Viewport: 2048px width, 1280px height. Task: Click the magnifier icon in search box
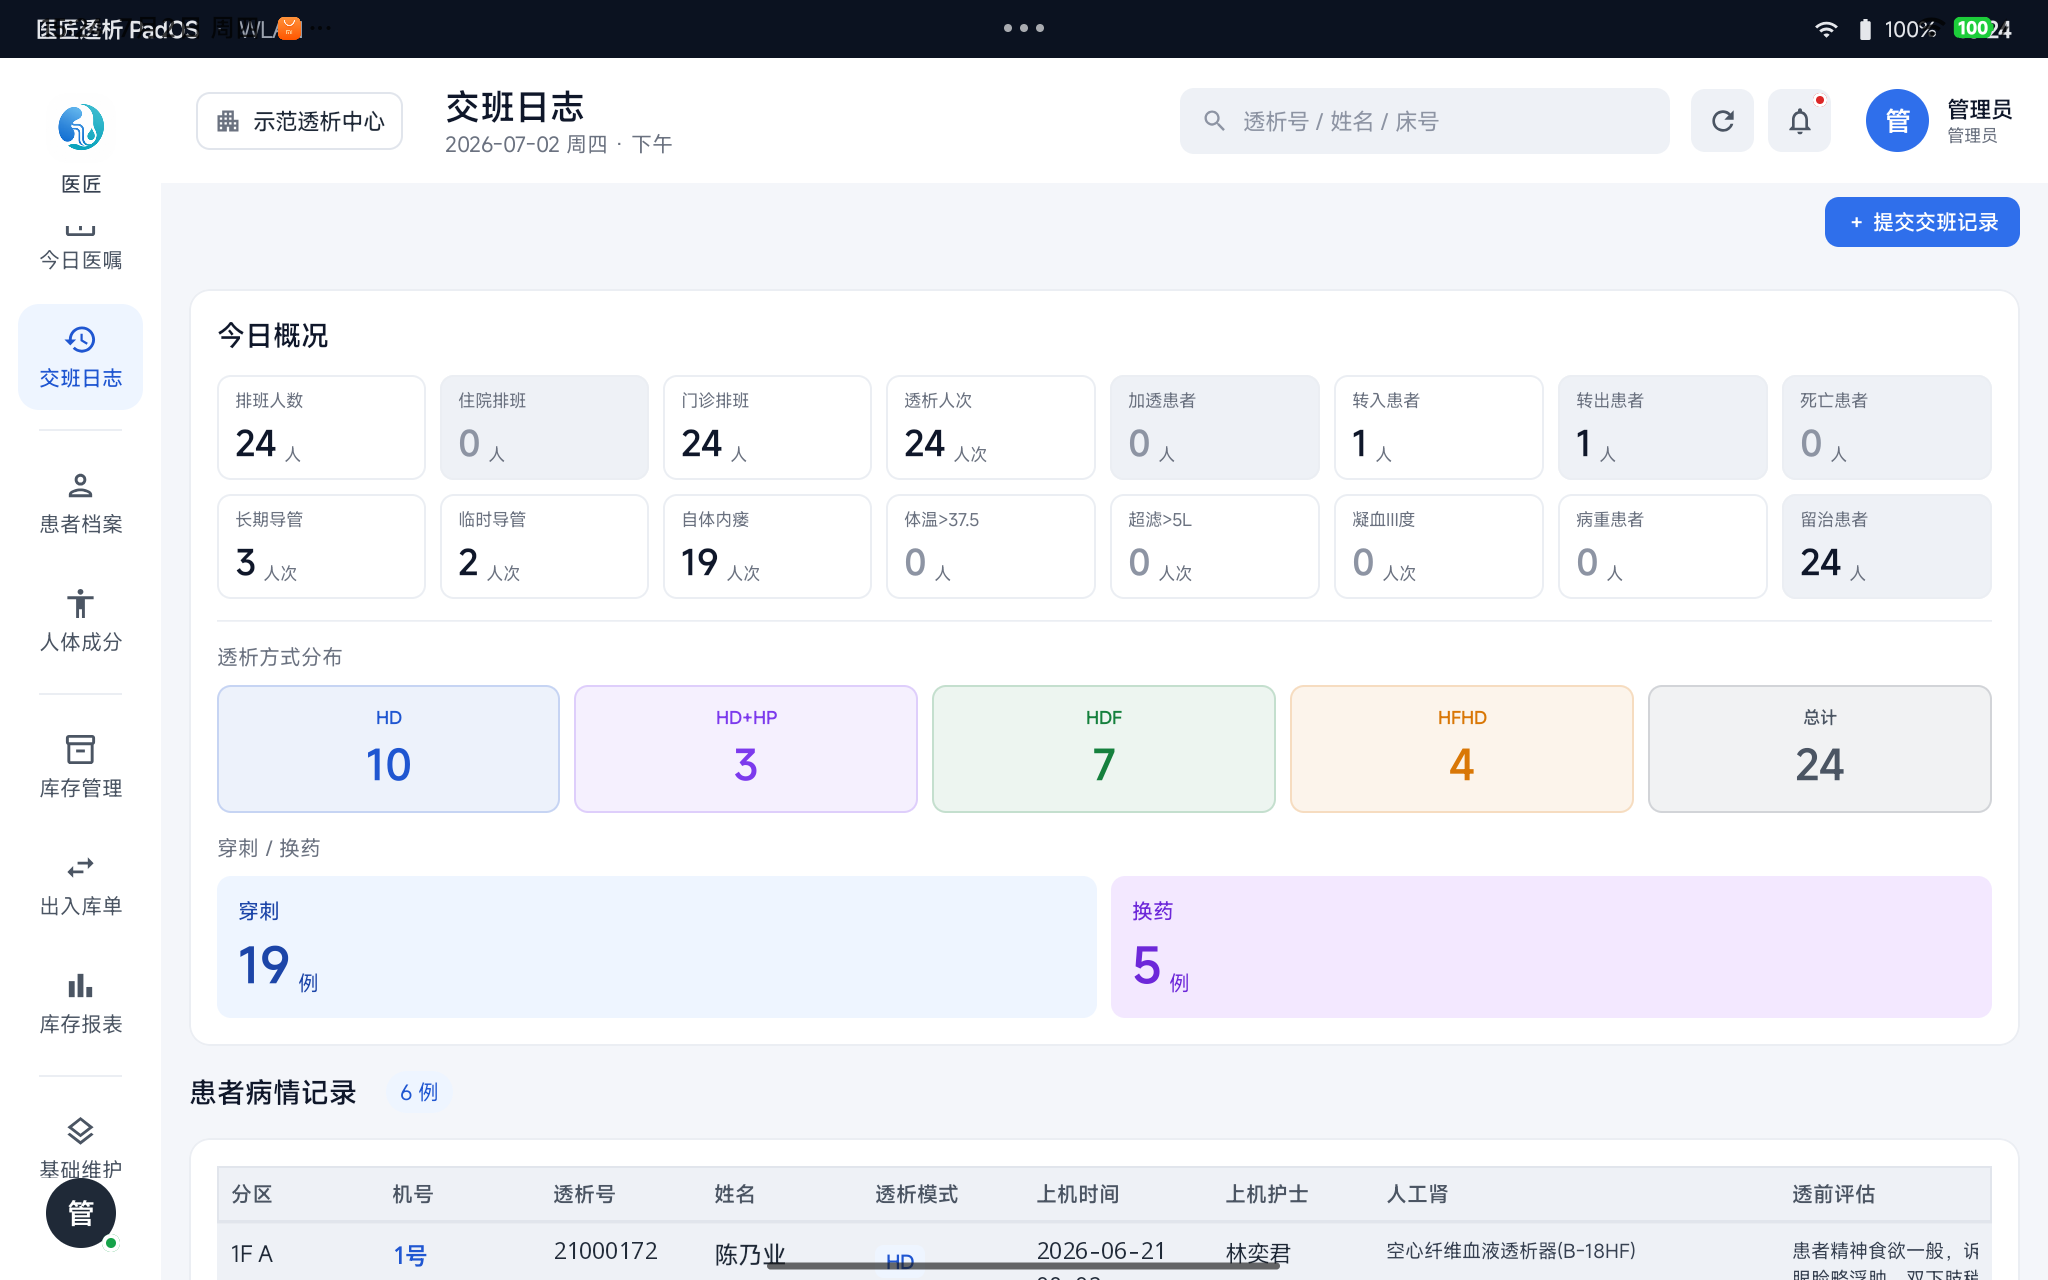click(1214, 121)
